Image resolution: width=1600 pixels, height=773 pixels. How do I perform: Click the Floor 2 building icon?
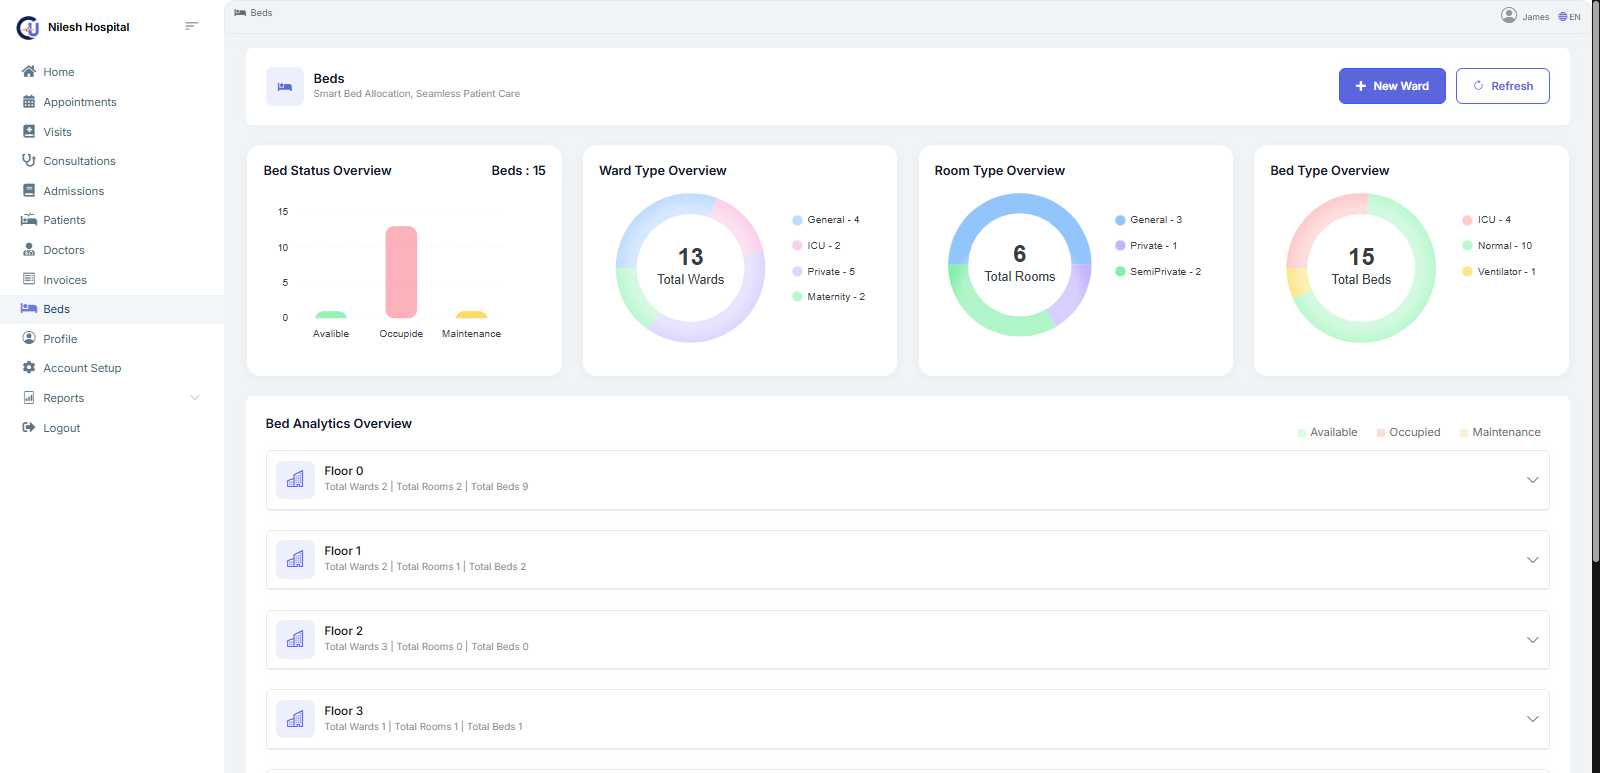coord(295,640)
